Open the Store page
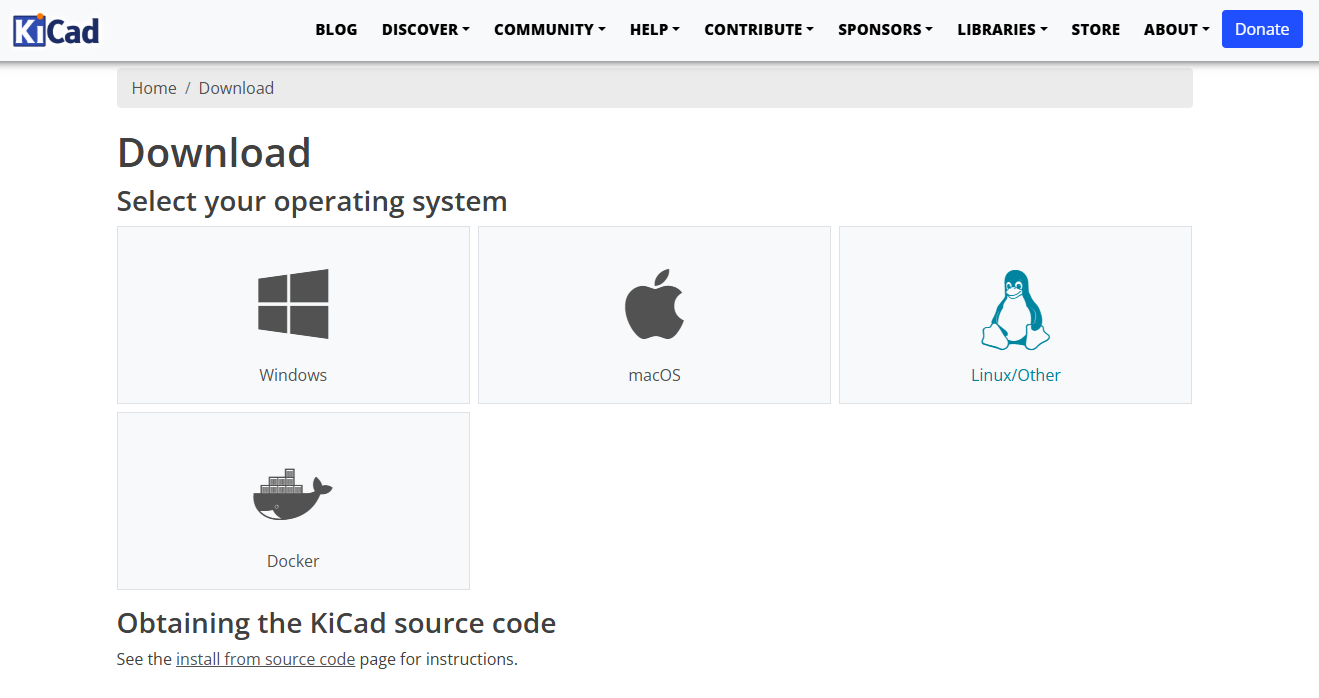 pos(1096,29)
